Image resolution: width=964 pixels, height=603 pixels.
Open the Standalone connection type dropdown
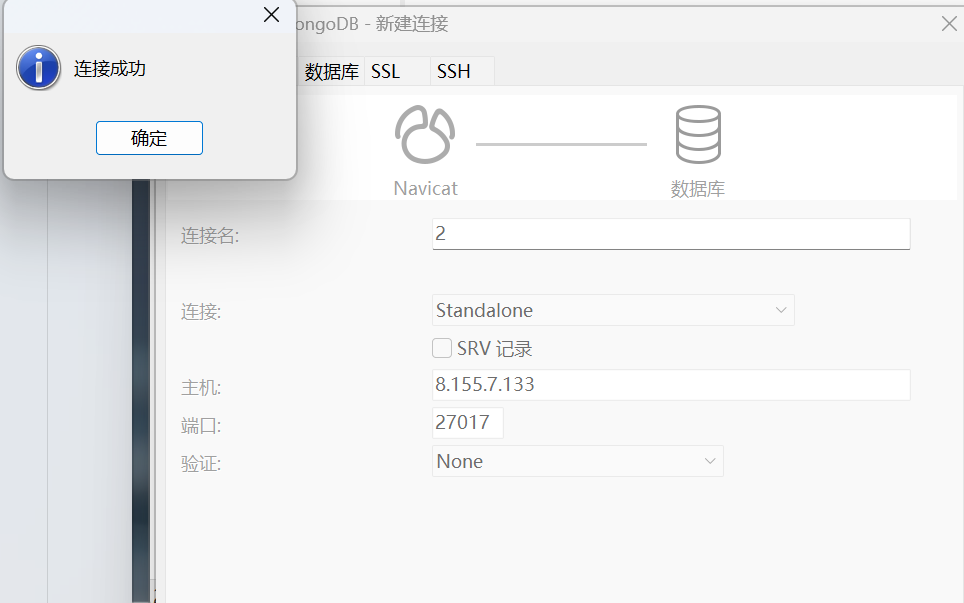pos(613,310)
